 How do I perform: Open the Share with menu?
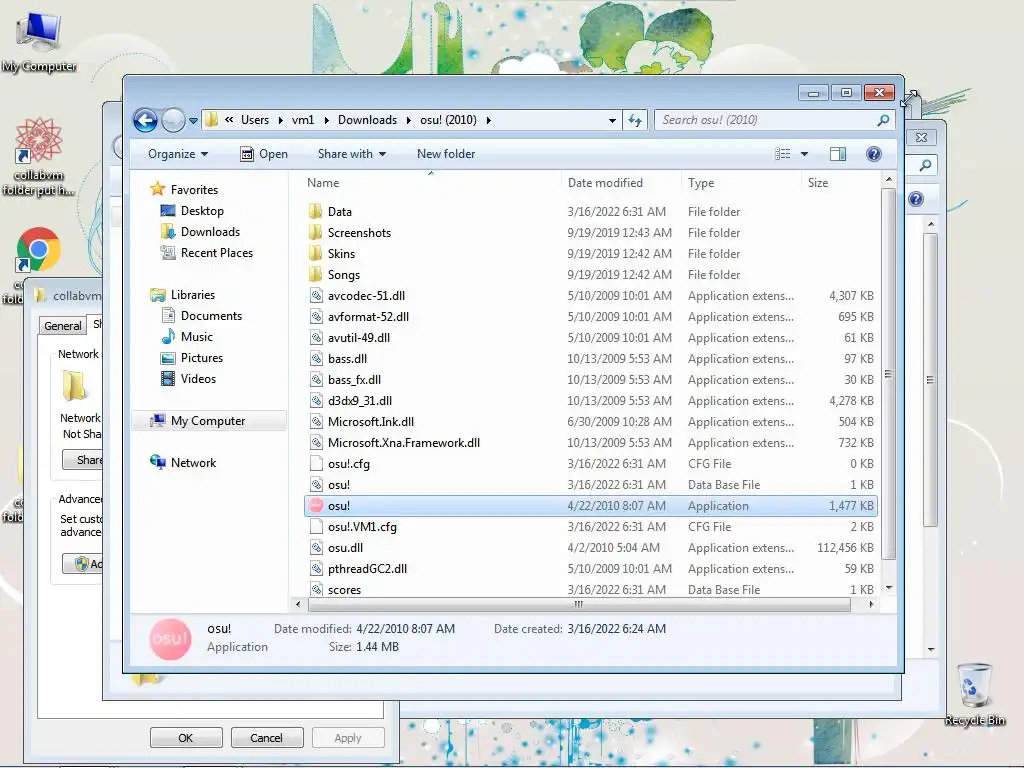(x=351, y=154)
